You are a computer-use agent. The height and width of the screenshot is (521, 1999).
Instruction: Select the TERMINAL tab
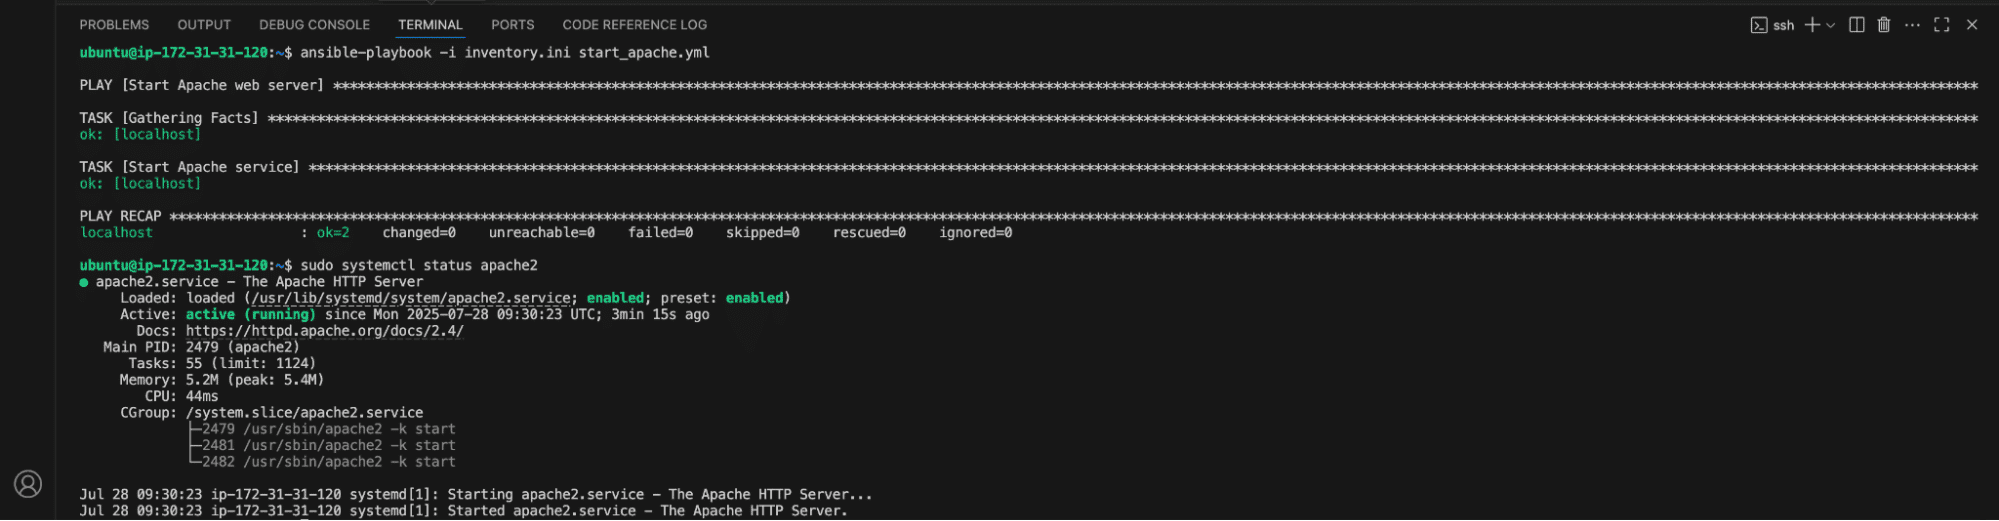pos(430,25)
